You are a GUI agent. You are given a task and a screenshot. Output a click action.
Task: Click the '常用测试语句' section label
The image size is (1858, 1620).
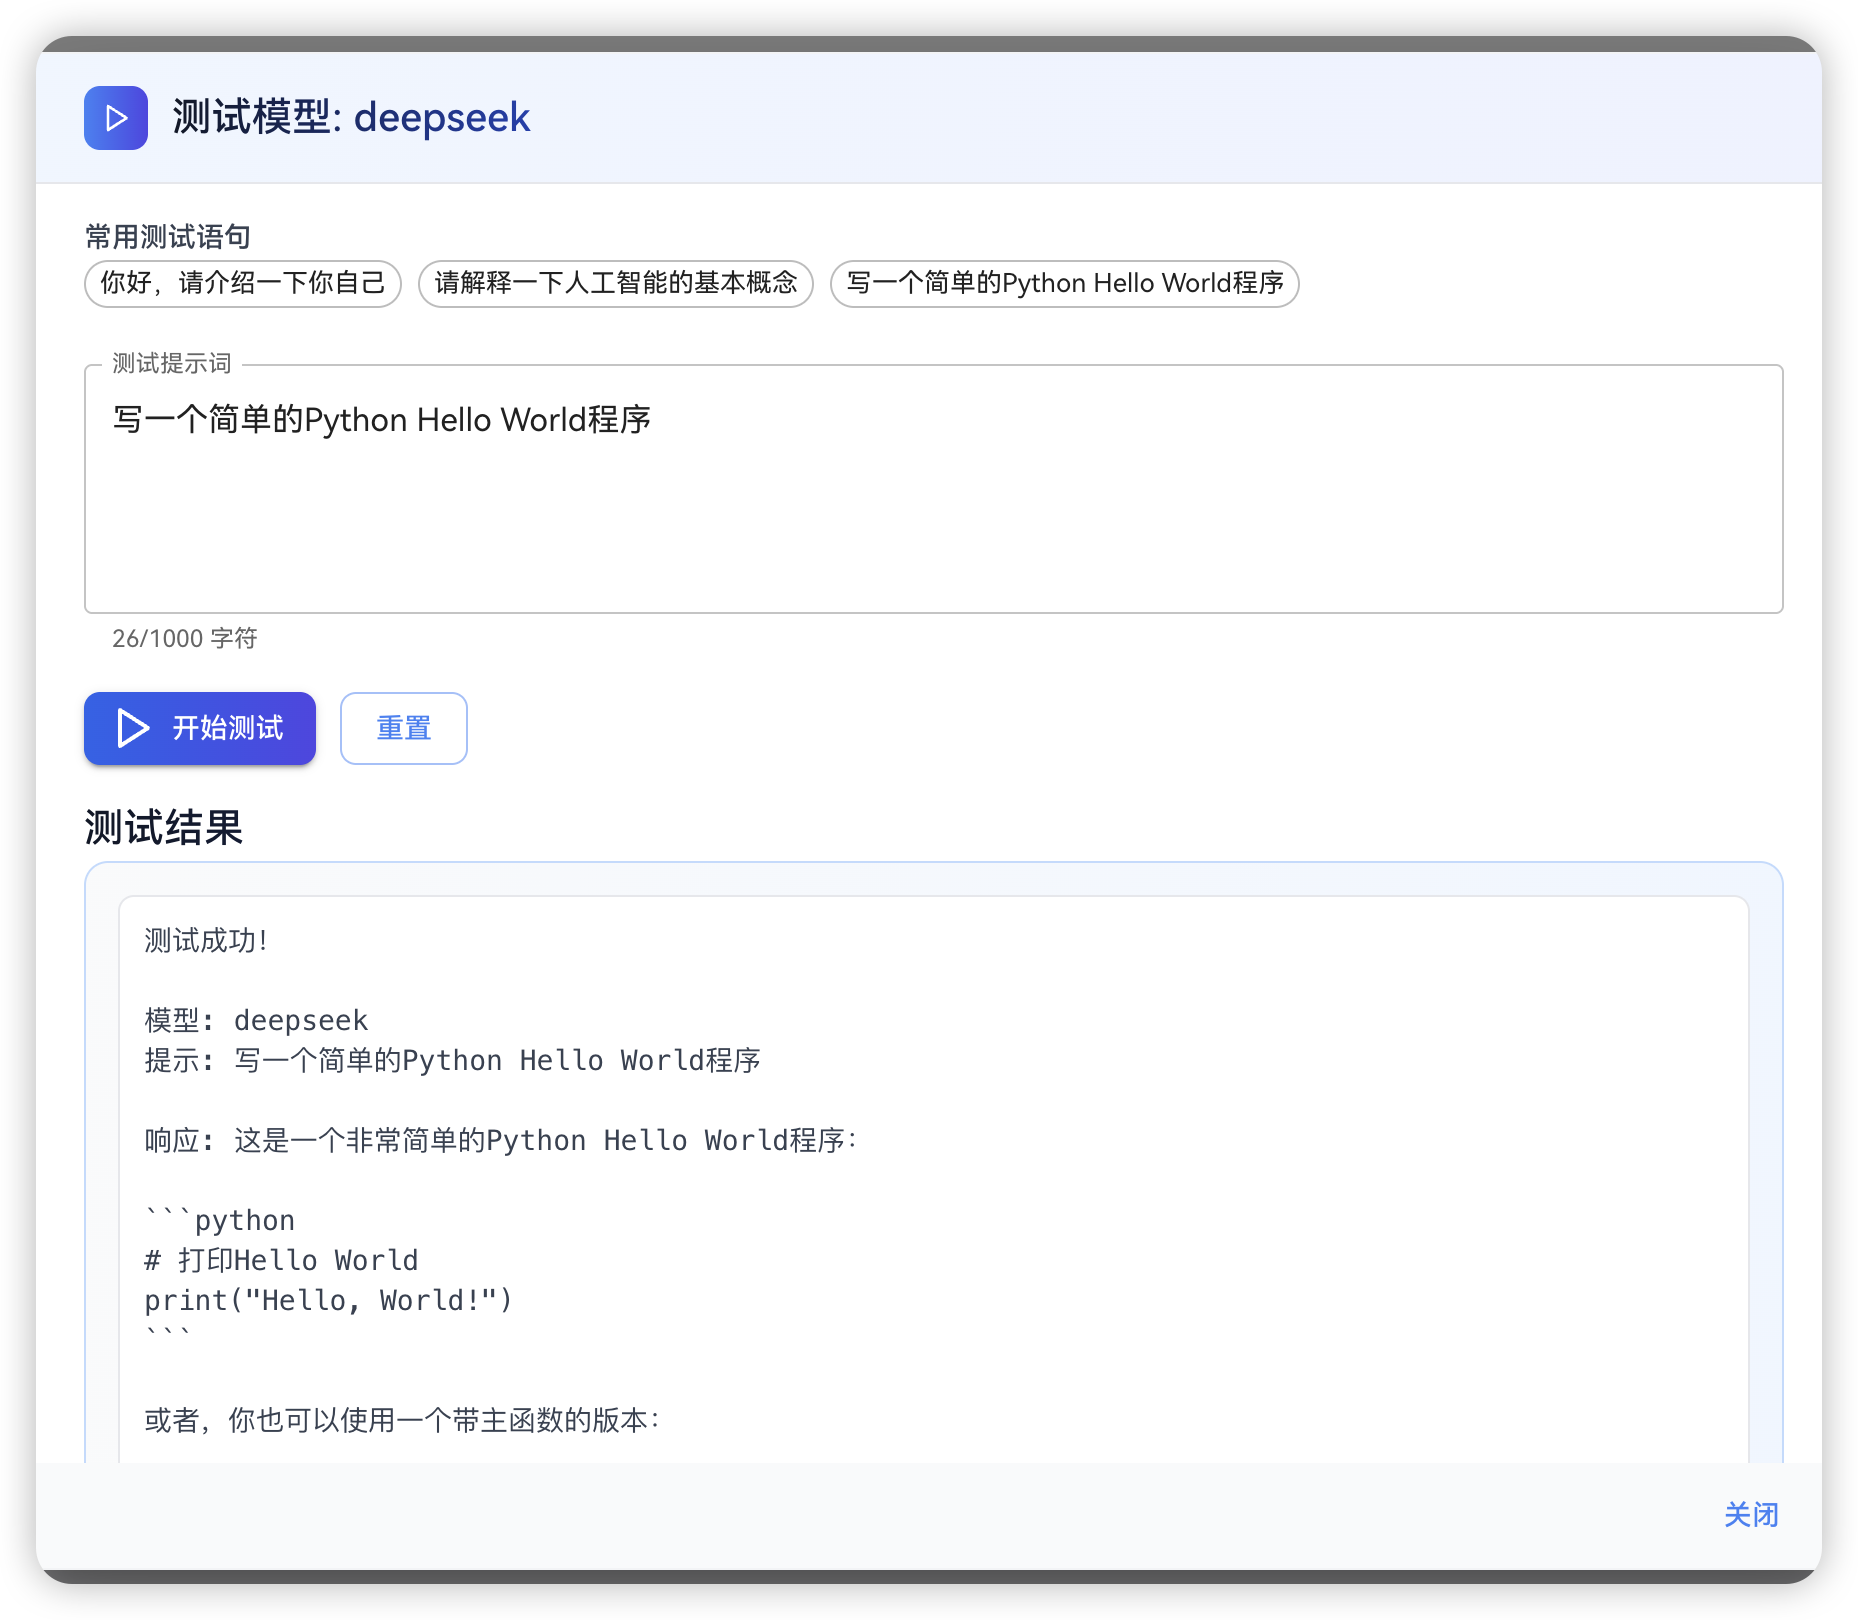(x=168, y=237)
